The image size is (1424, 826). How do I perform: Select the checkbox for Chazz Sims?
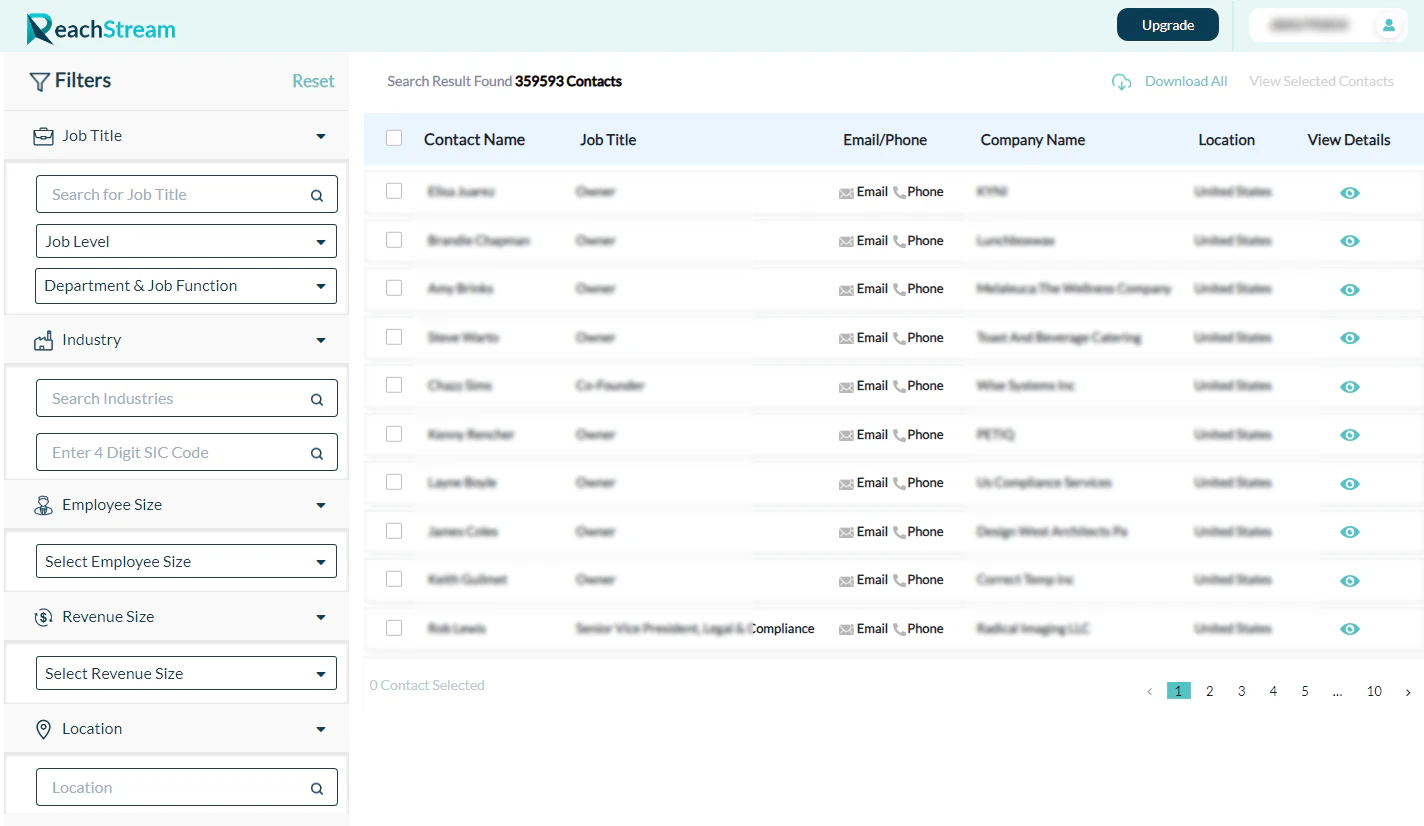(x=393, y=385)
